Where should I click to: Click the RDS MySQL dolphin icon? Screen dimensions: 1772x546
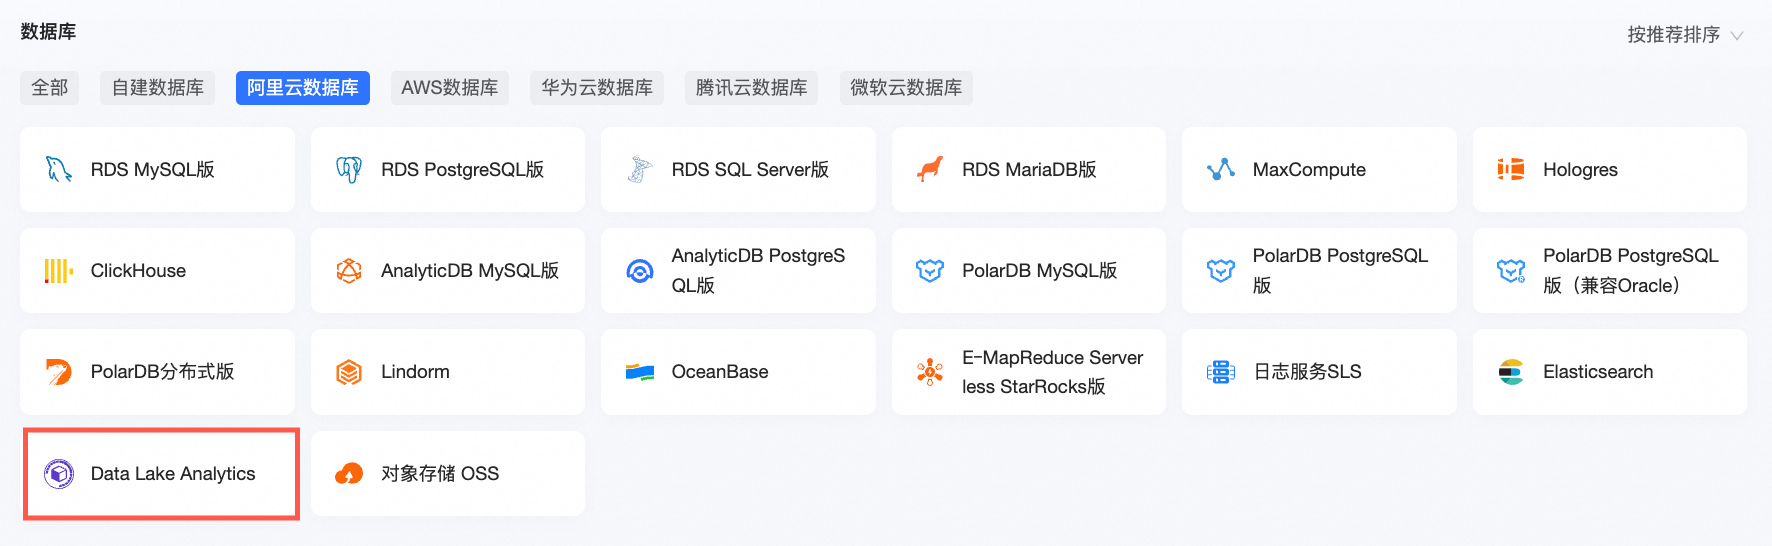[x=59, y=169]
